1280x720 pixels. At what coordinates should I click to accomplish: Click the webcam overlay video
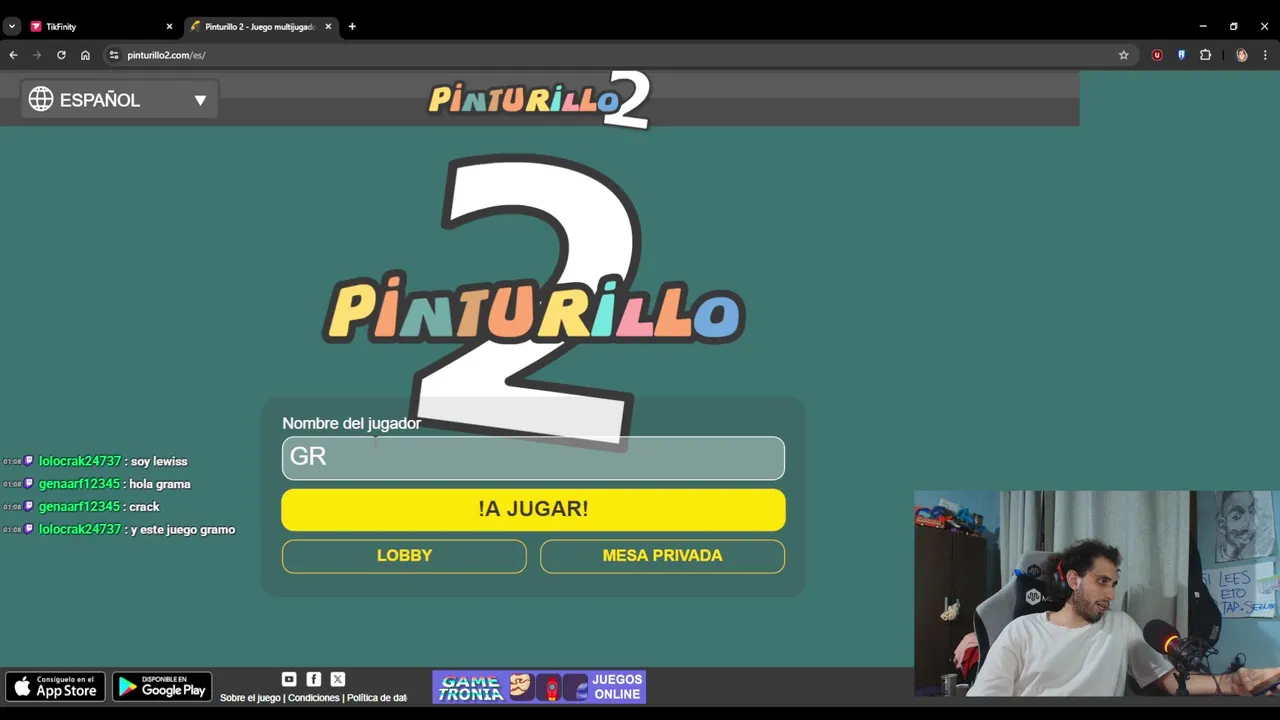point(1097,593)
